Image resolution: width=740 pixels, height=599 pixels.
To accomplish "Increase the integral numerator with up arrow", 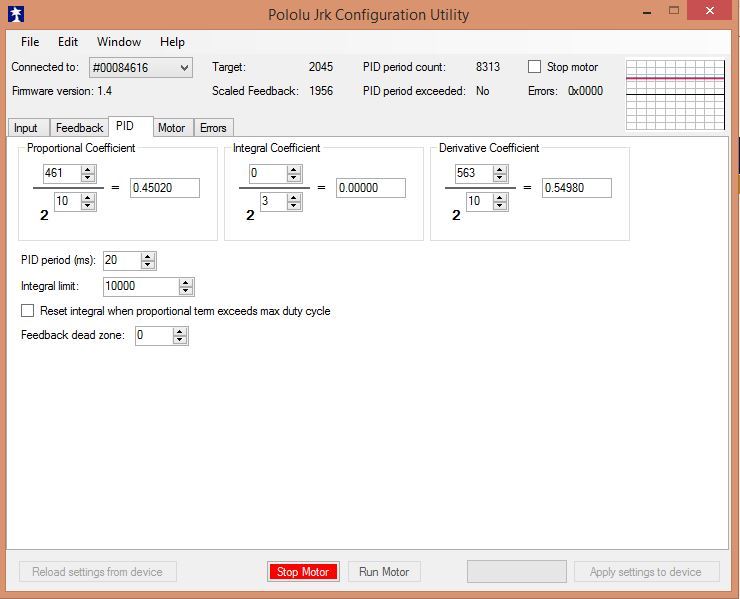I will pyautogui.click(x=294, y=169).
